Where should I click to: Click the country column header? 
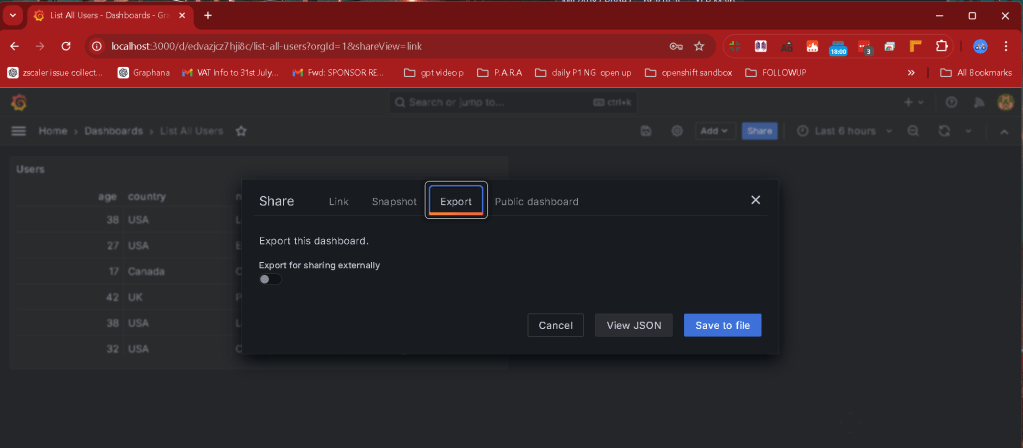[147, 196]
